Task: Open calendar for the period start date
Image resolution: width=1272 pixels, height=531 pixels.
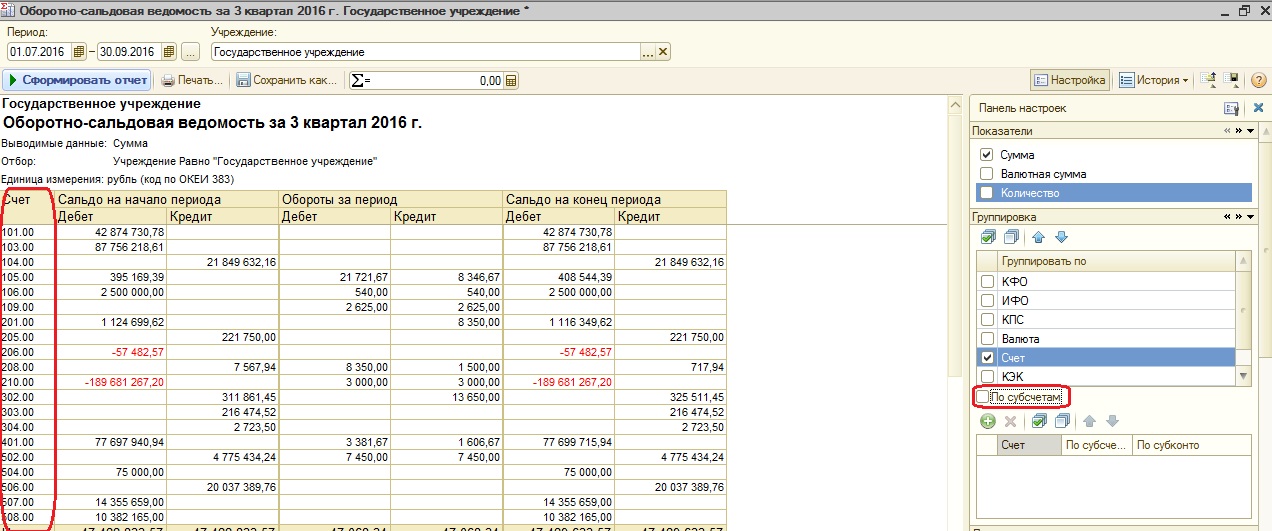Action: (x=80, y=52)
